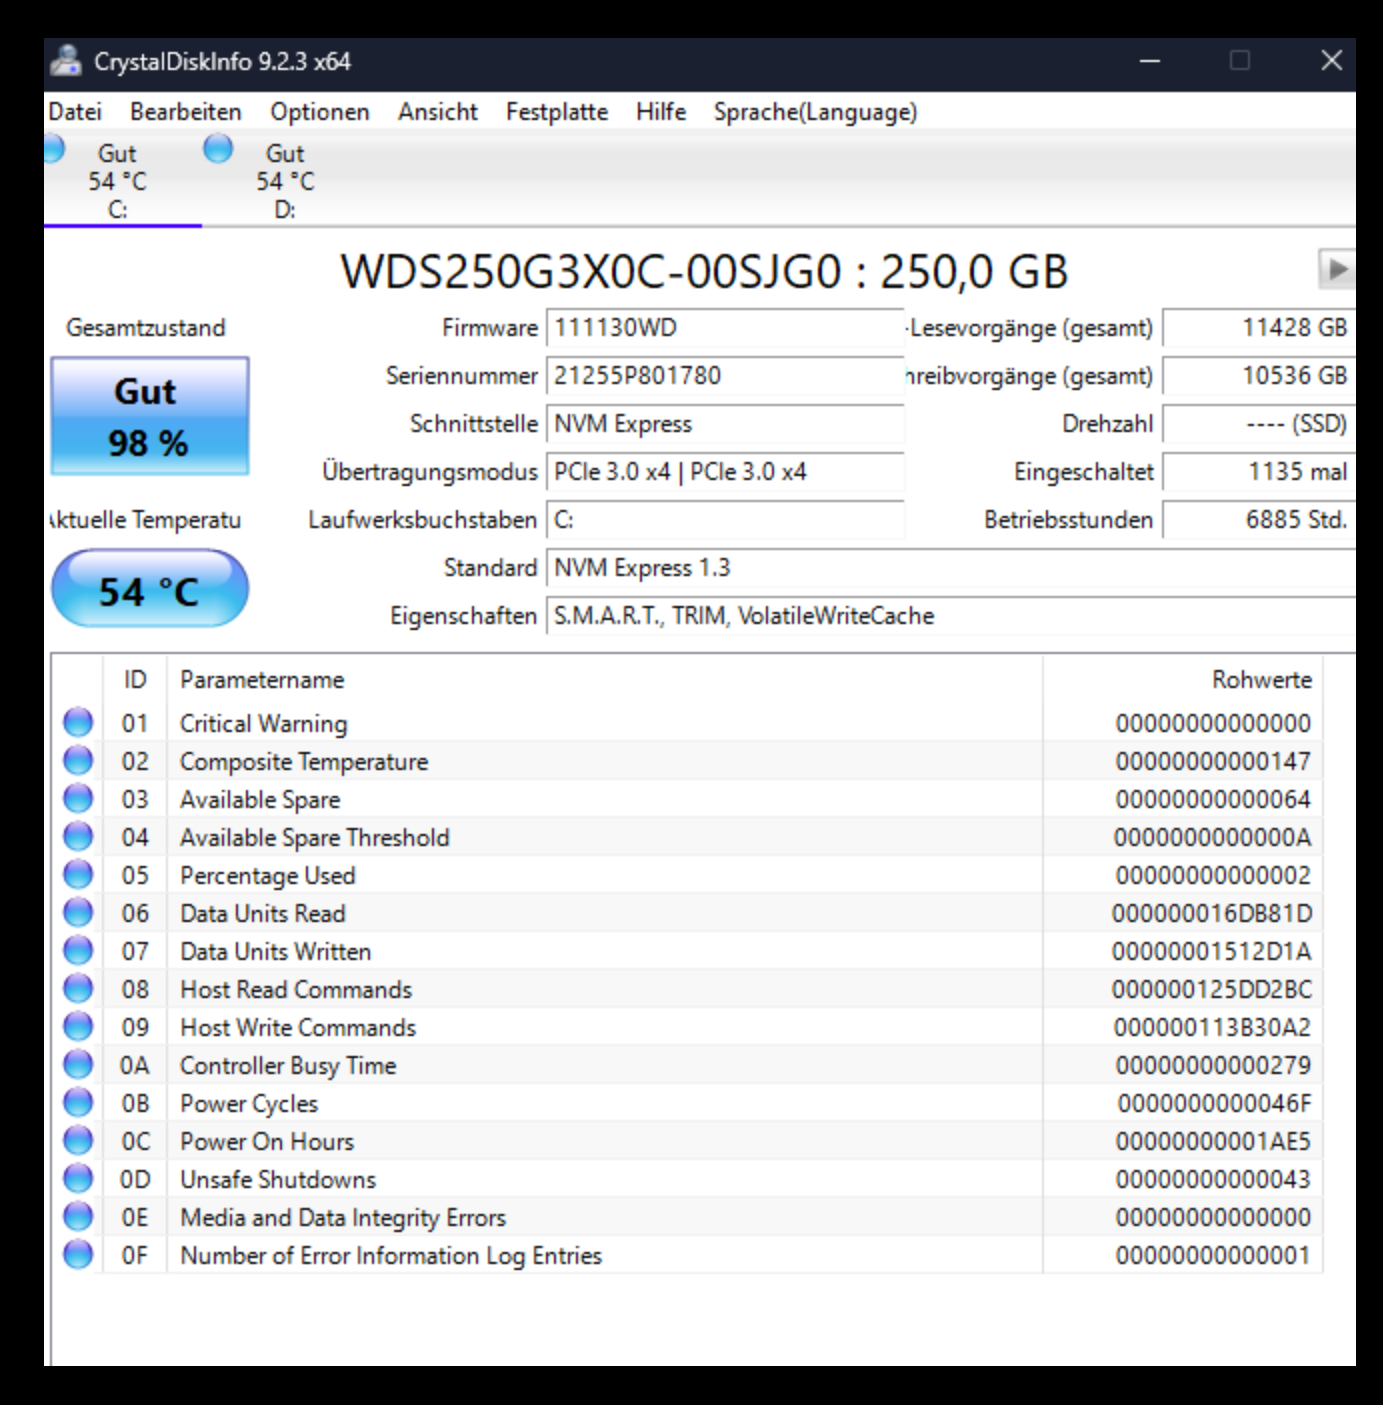This screenshot has width=1383, height=1405.
Task: Click raw value 00000000000279
Action: click(x=1213, y=1065)
